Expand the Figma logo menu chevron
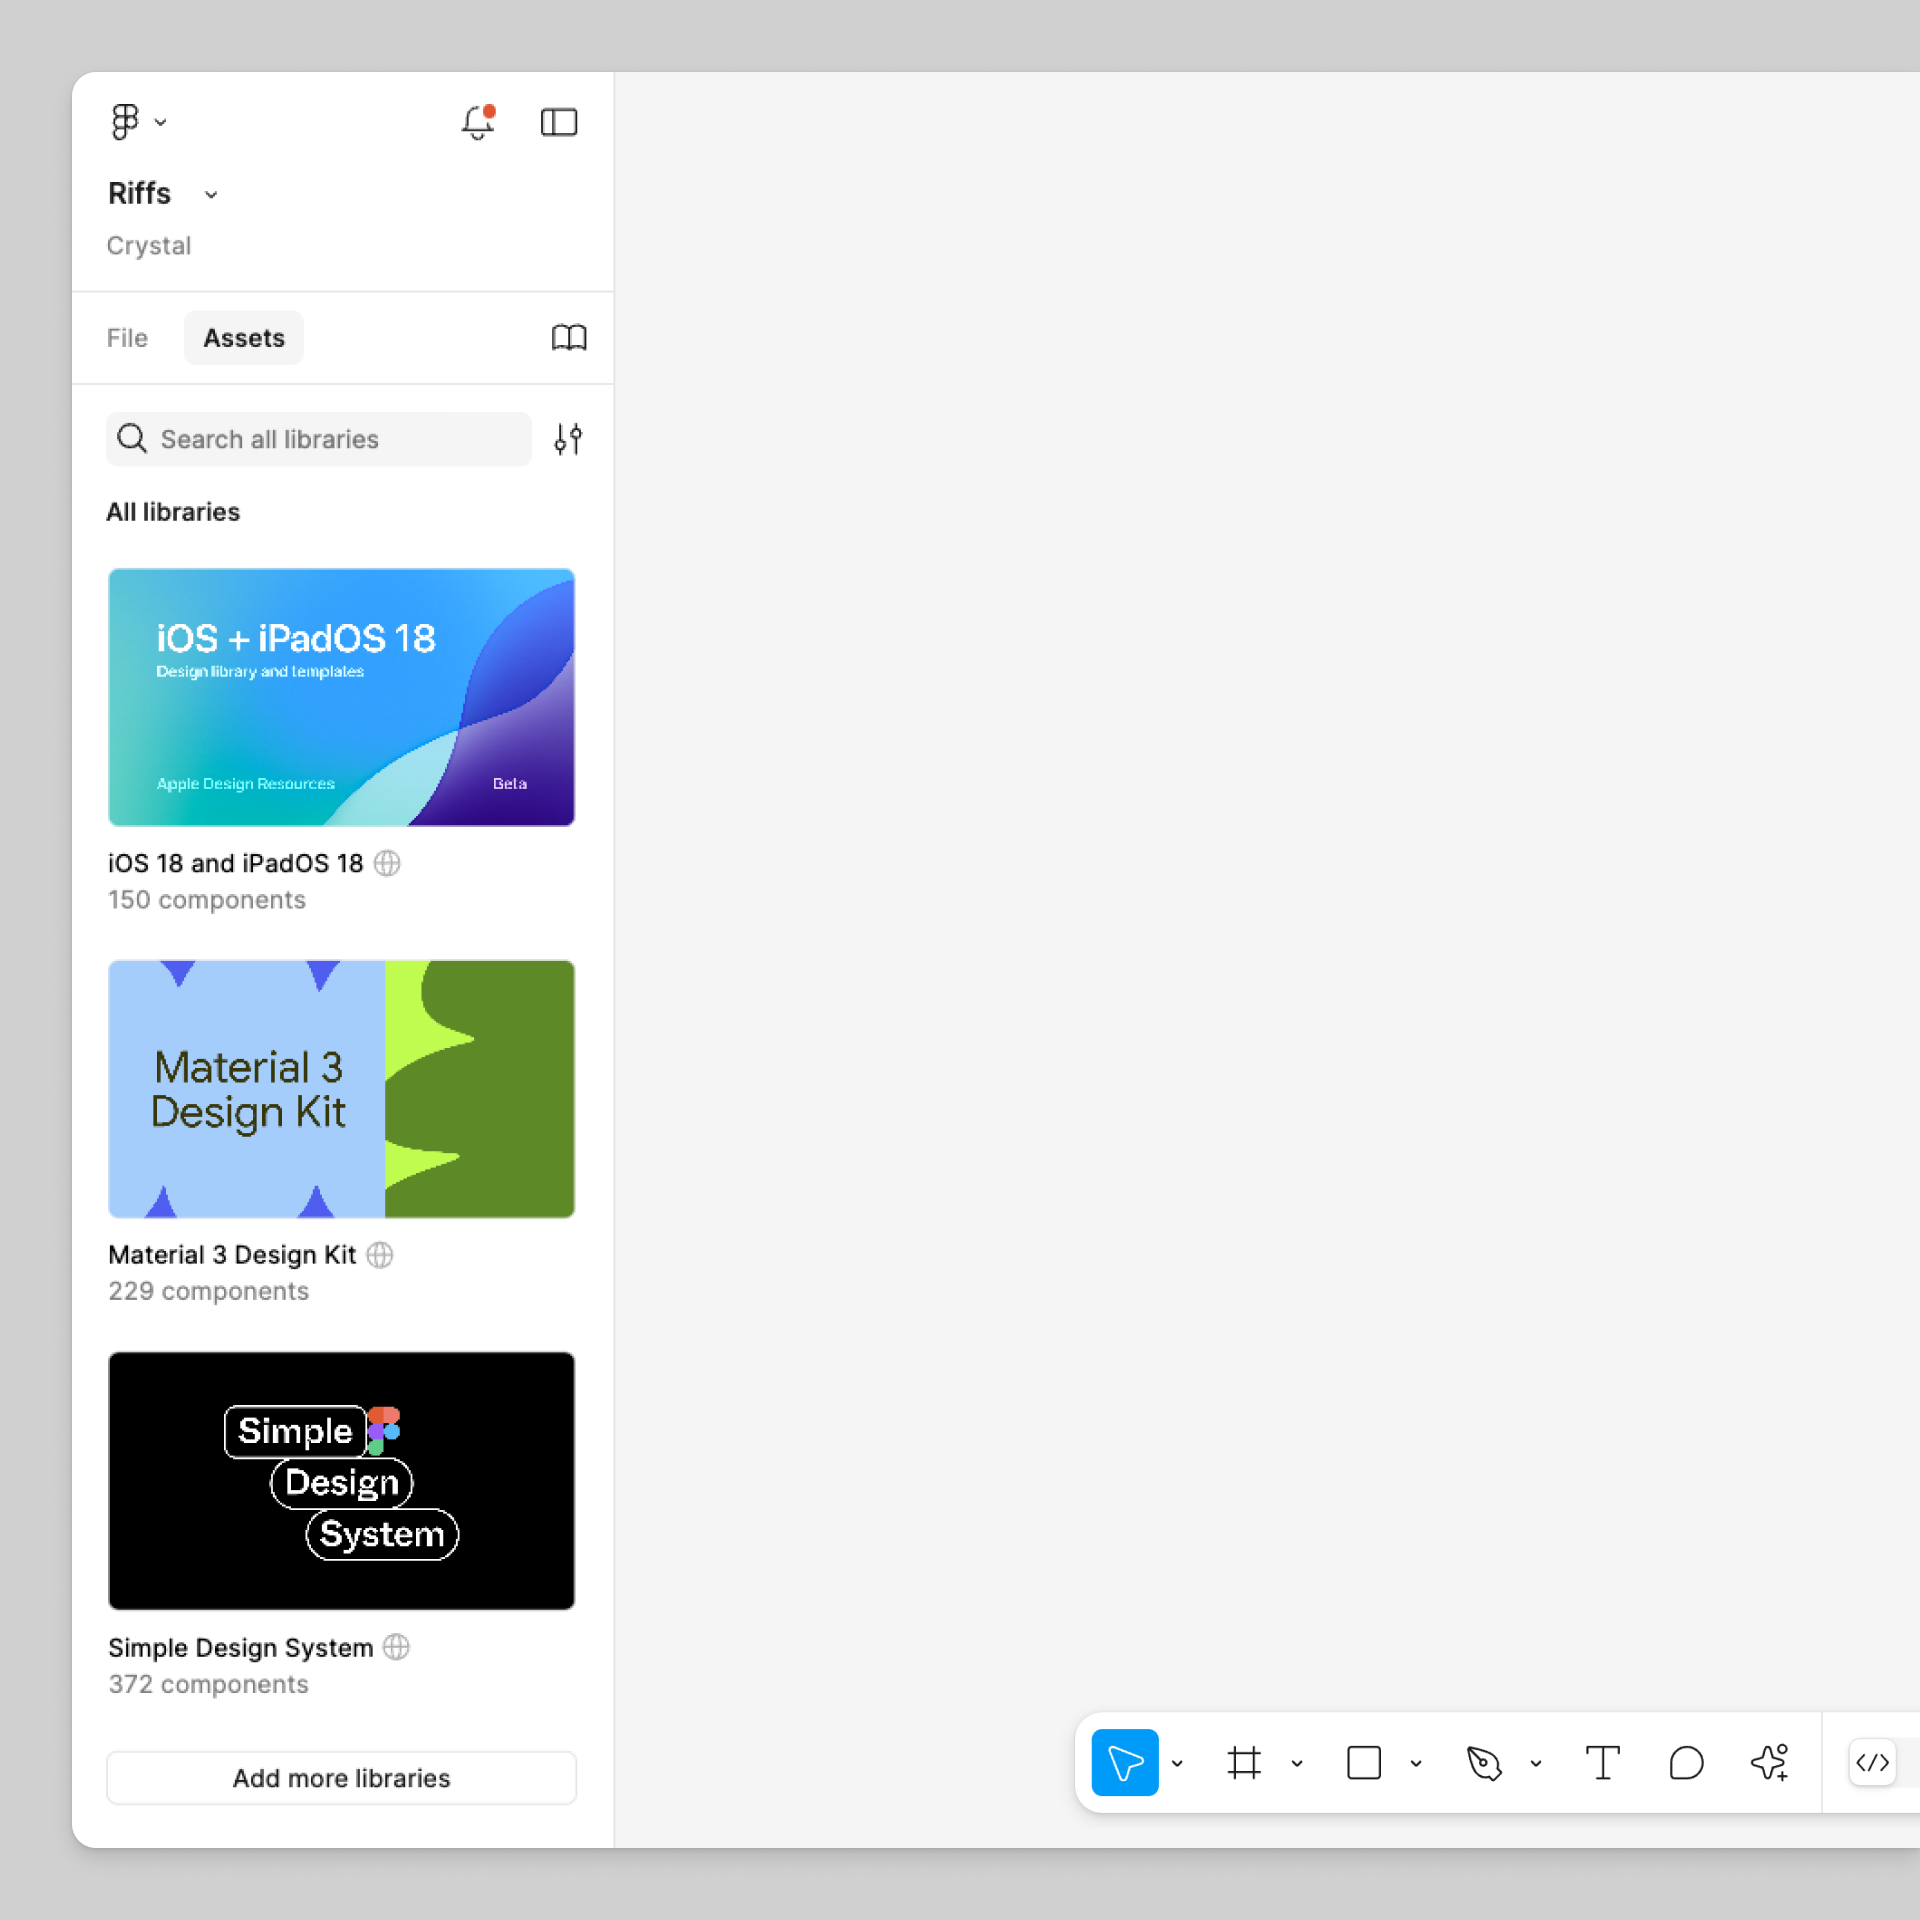1920x1920 pixels. point(160,122)
